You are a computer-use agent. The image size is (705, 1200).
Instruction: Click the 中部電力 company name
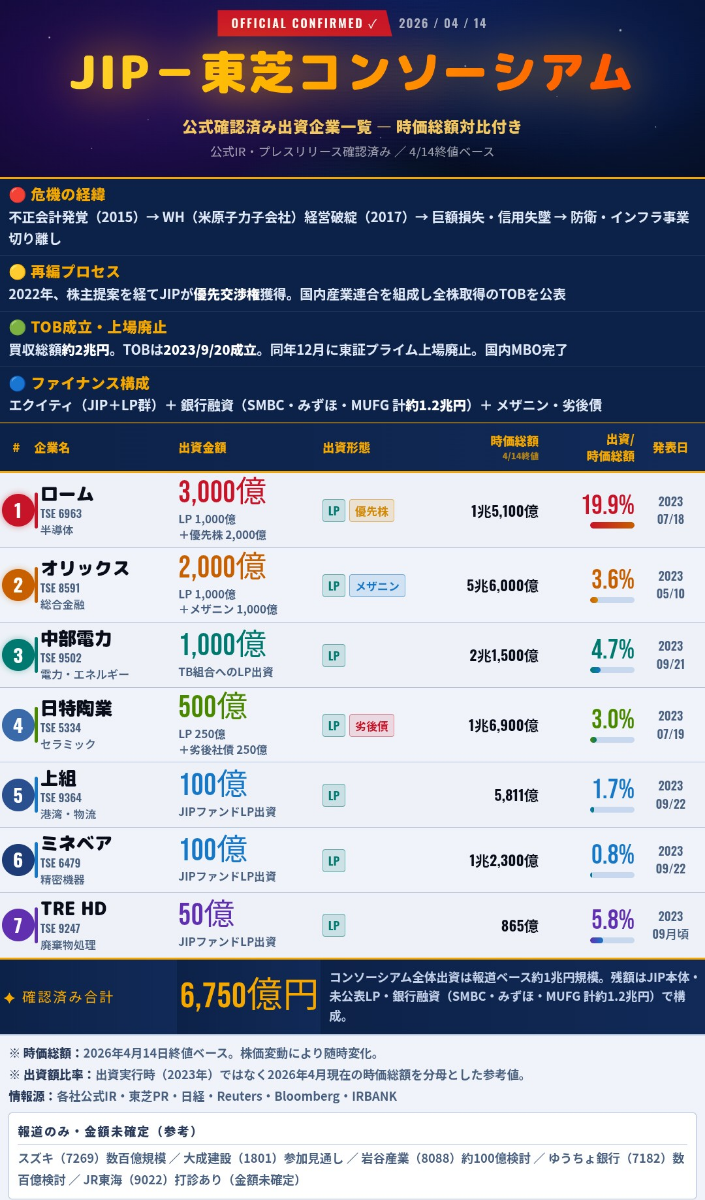coord(76,638)
